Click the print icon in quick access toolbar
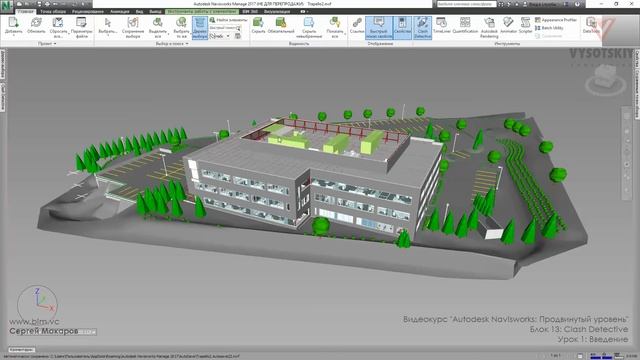Image resolution: width=640 pixels, height=360 pixels. coord(47,4)
